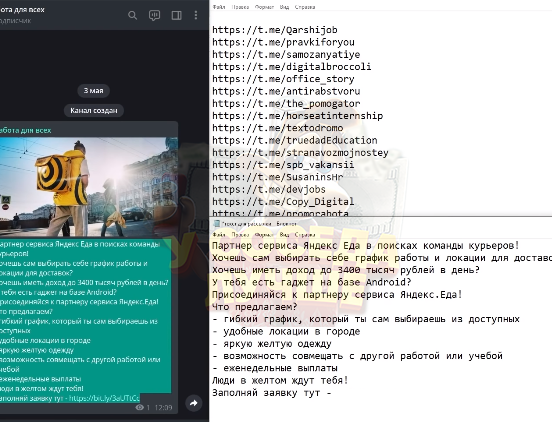Image resolution: width=552 pixels, height=422 pixels.
Task: Click the line https://t.me/stranavozmojnostey
Action: coord(300,153)
